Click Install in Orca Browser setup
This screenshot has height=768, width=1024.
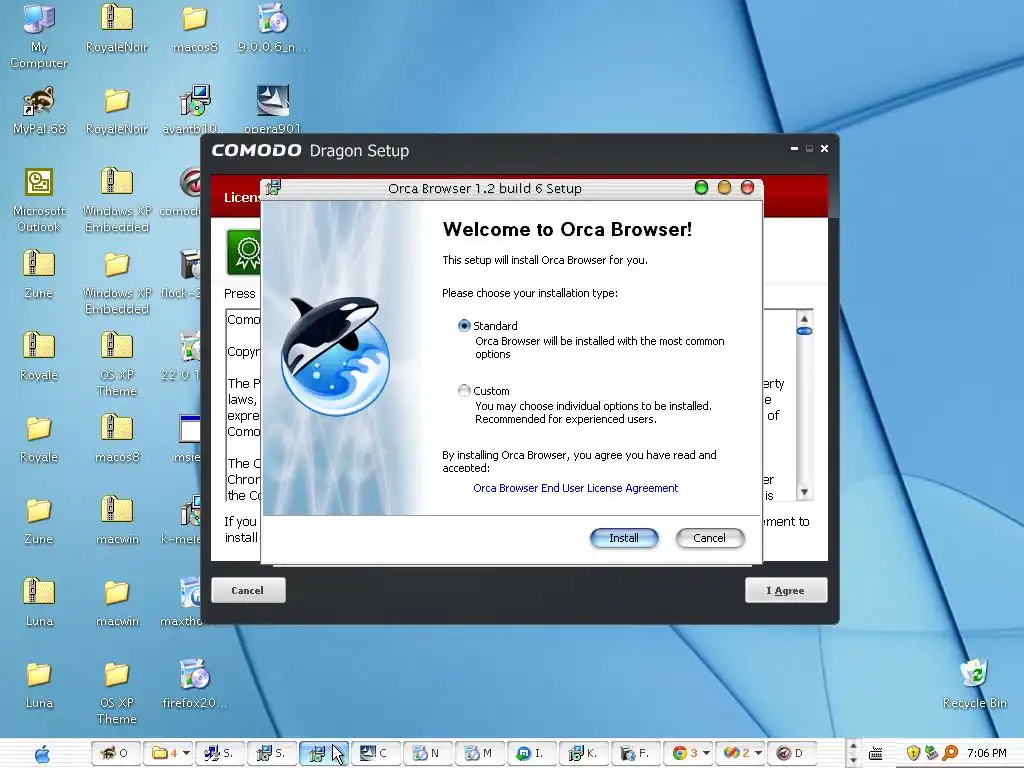tap(624, 538)
